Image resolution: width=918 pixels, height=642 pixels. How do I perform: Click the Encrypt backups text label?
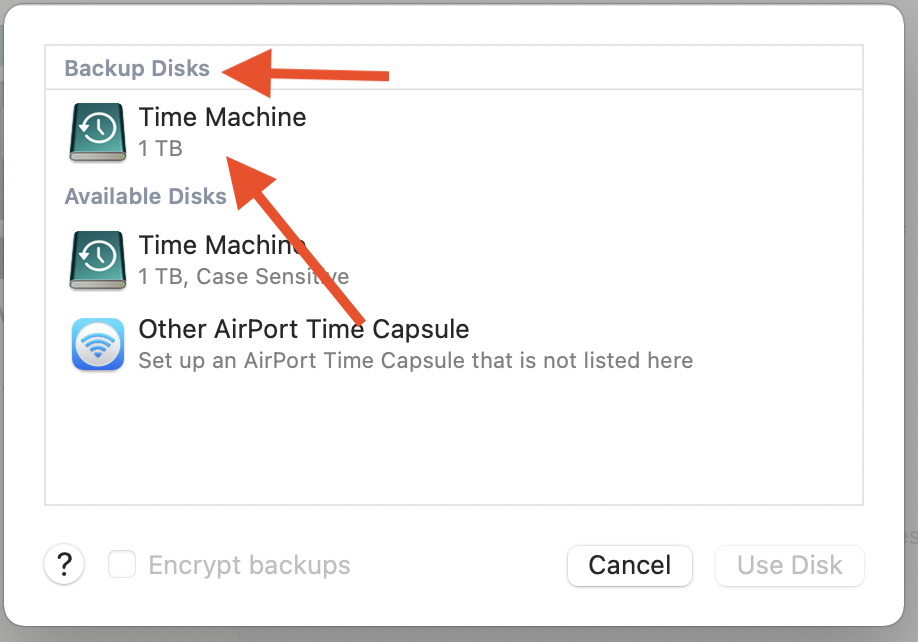(249, 565)
